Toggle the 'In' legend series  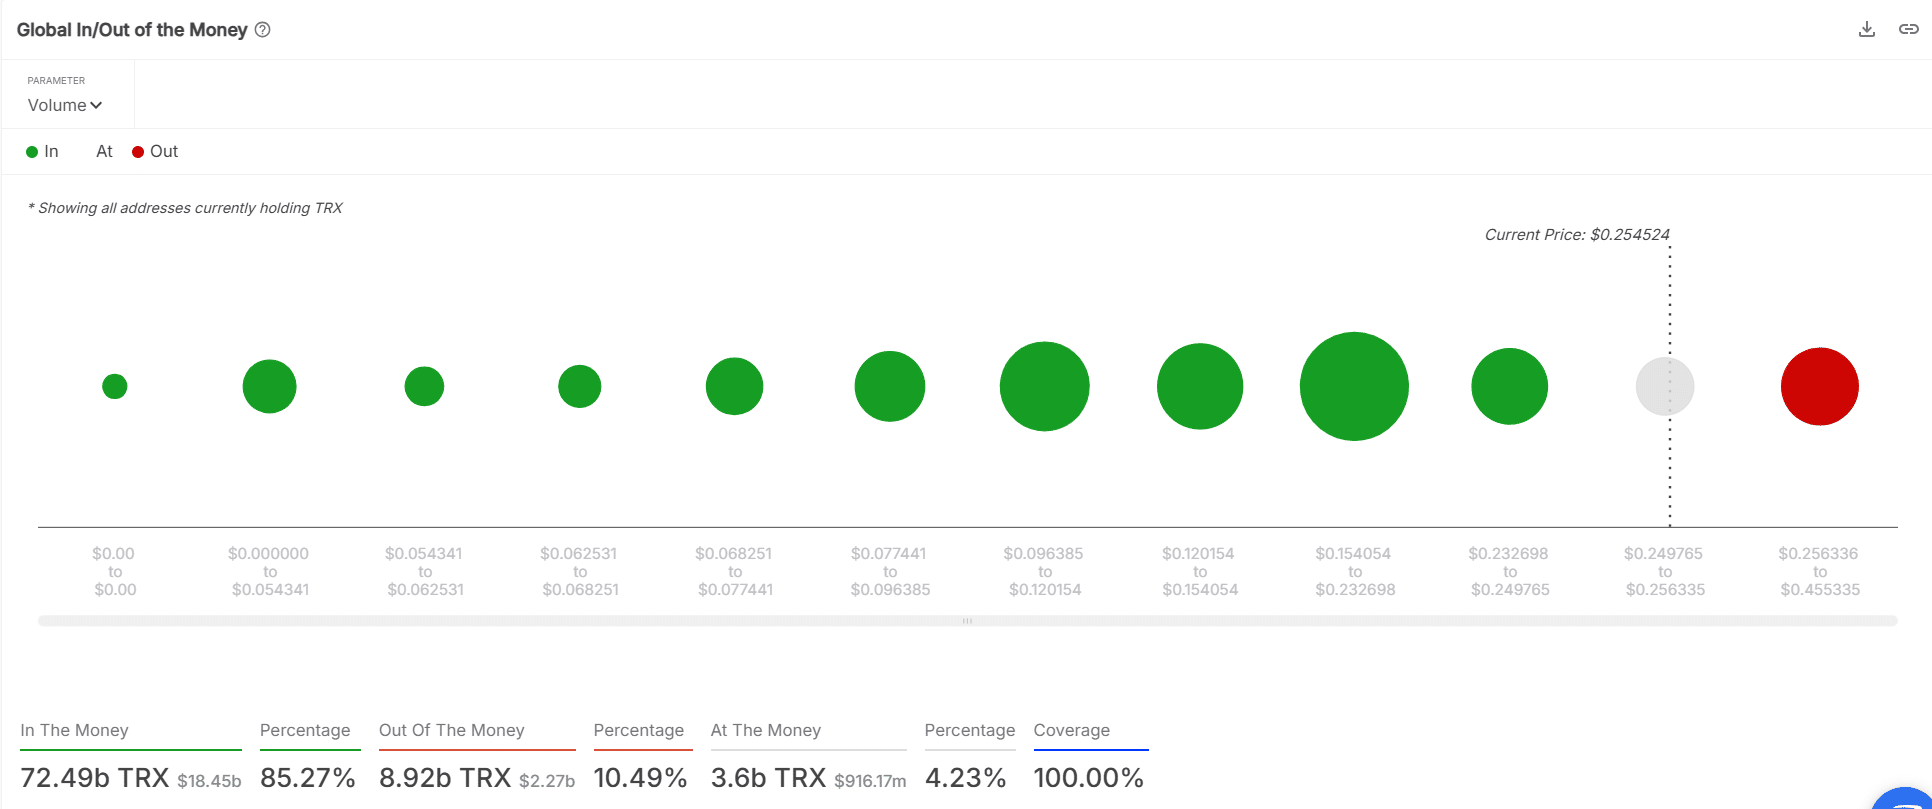[x=42, y=152]
